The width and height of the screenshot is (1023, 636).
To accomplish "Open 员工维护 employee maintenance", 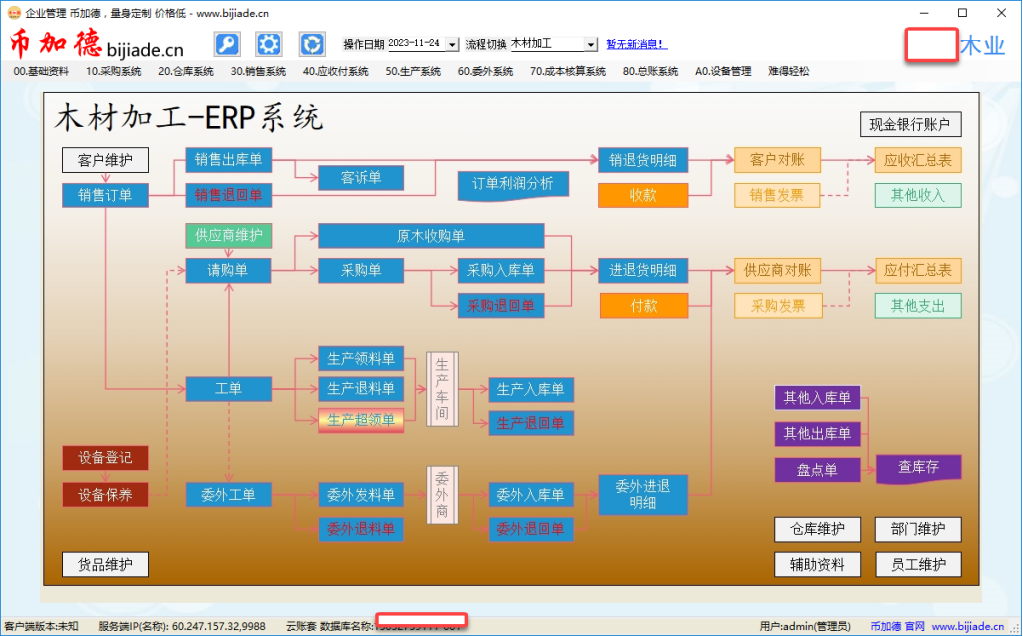I will 918,564.
